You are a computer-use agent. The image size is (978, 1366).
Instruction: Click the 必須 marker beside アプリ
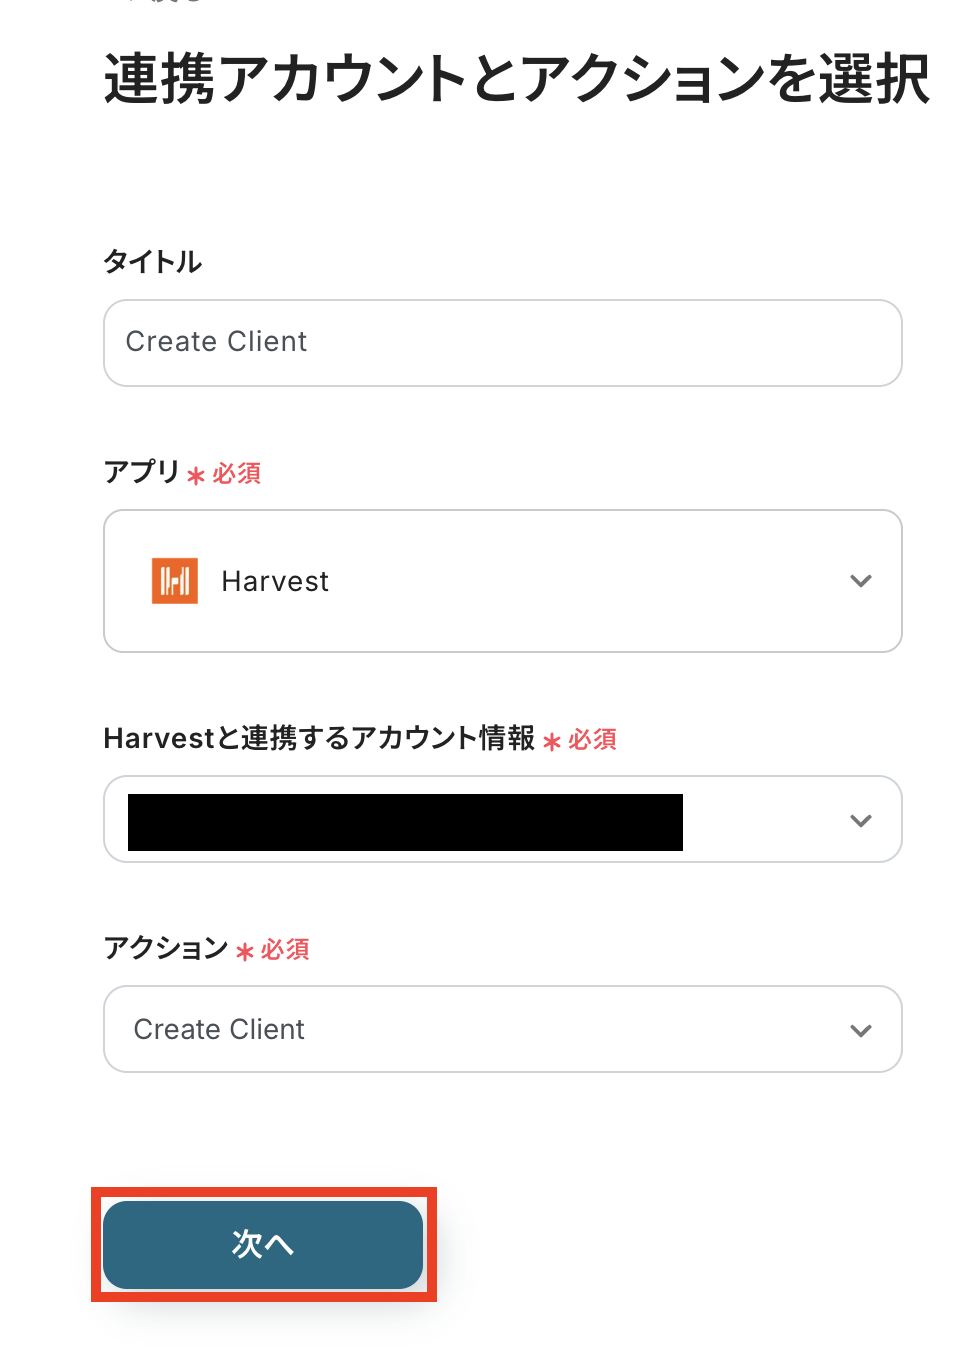(x=237, y=473)
